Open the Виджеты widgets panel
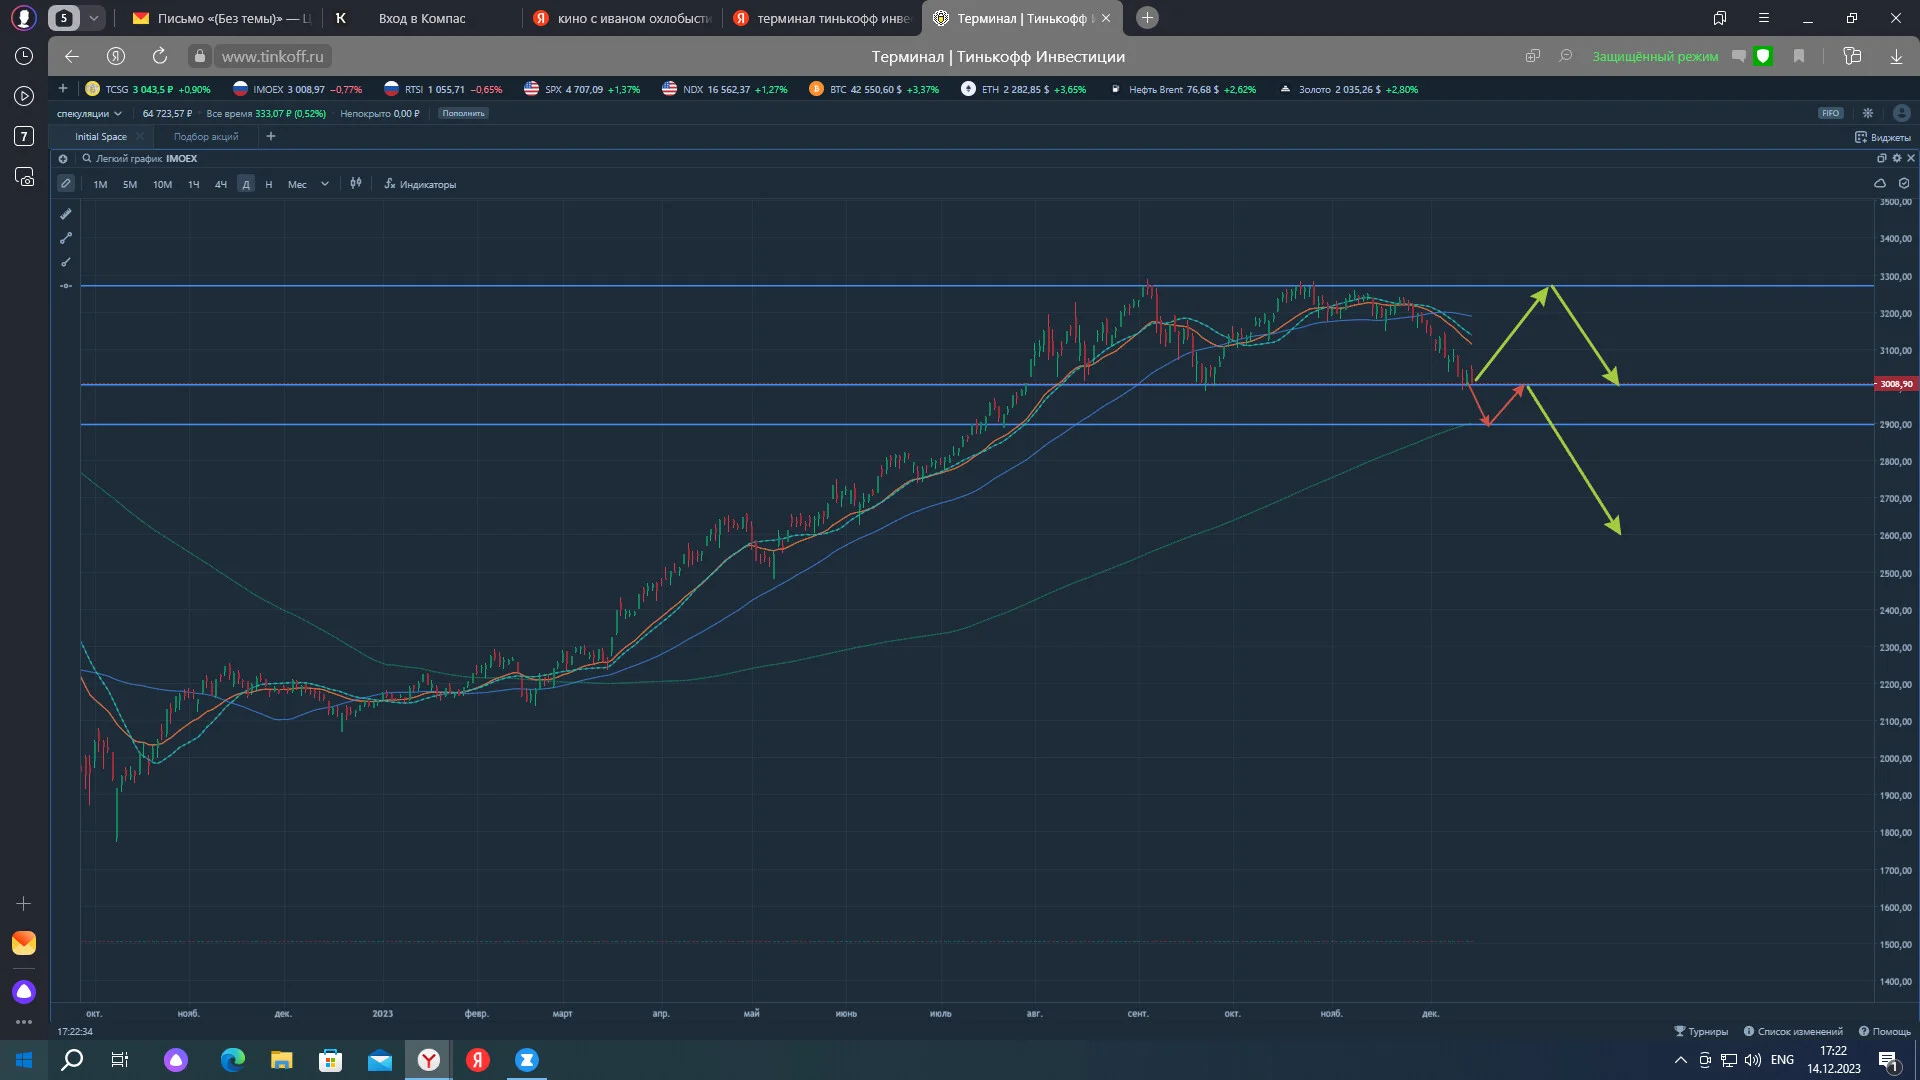1920x1080 pixels. (x=1883, y=137)
